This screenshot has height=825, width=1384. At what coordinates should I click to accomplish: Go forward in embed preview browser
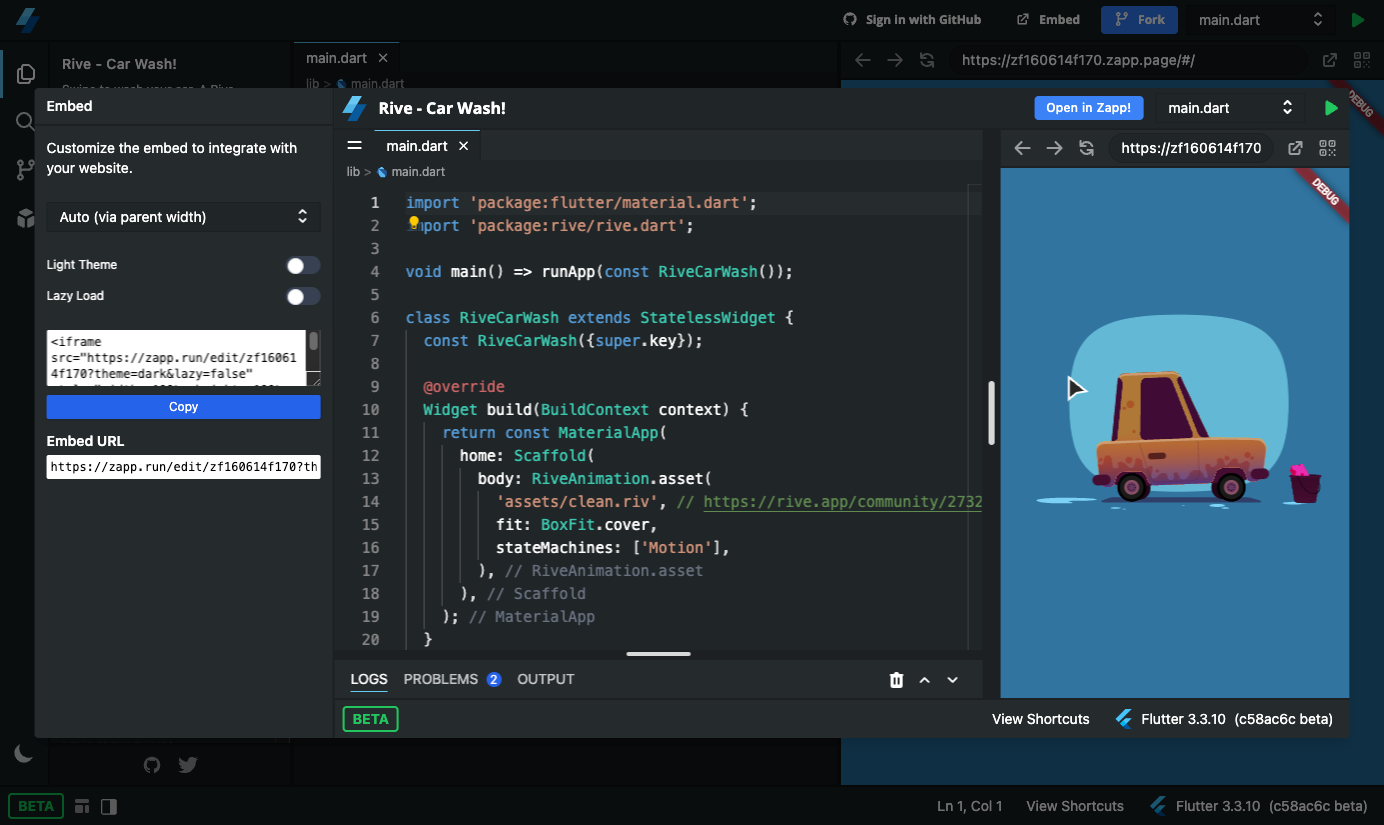pos(1054,148)
